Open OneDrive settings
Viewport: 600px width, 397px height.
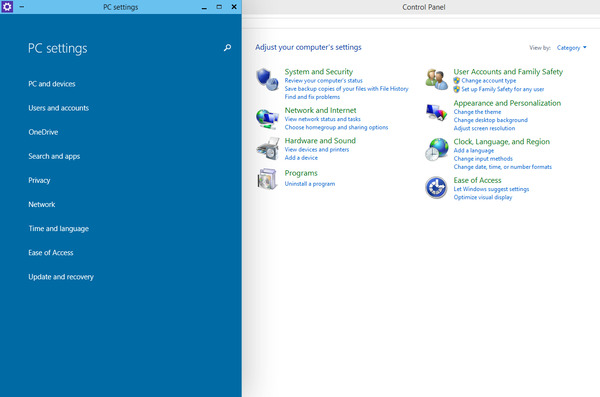[43, 132]
